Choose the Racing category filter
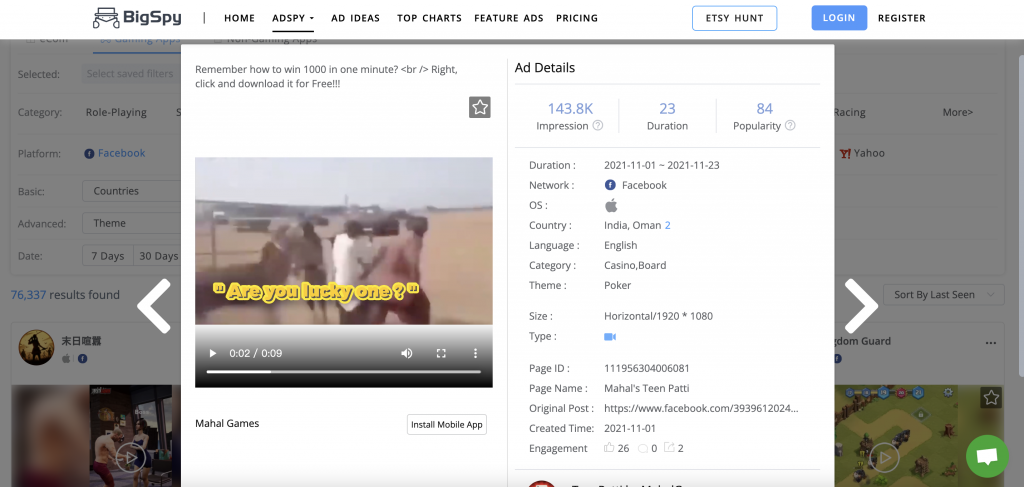The height and width of the screenshot is (487, 1024). coord(849,112)
